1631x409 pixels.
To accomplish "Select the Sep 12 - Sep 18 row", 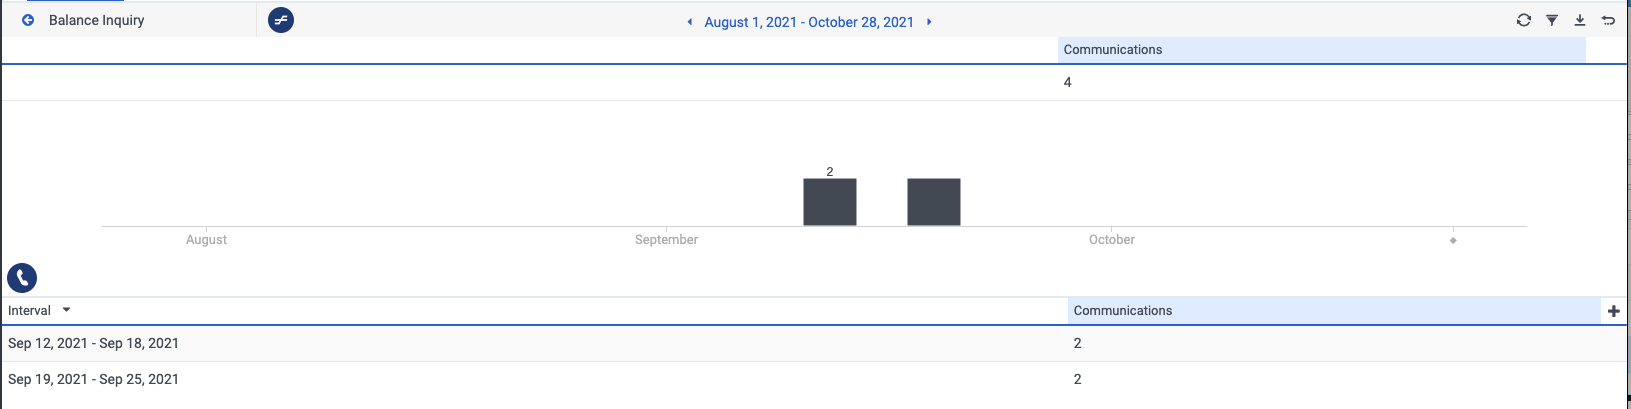I will pyautogui.click(x=815, y=343).
